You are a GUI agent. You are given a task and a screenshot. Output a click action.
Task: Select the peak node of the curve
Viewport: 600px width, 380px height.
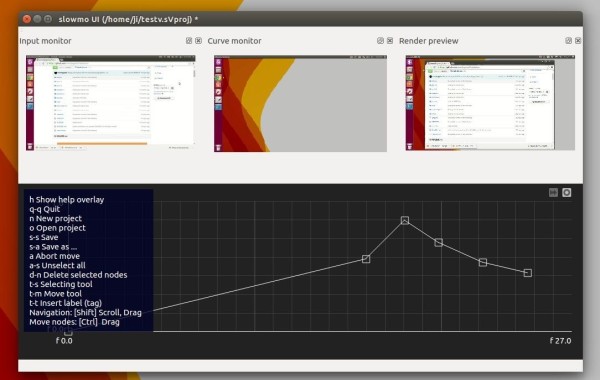click(x=405, y=220)
